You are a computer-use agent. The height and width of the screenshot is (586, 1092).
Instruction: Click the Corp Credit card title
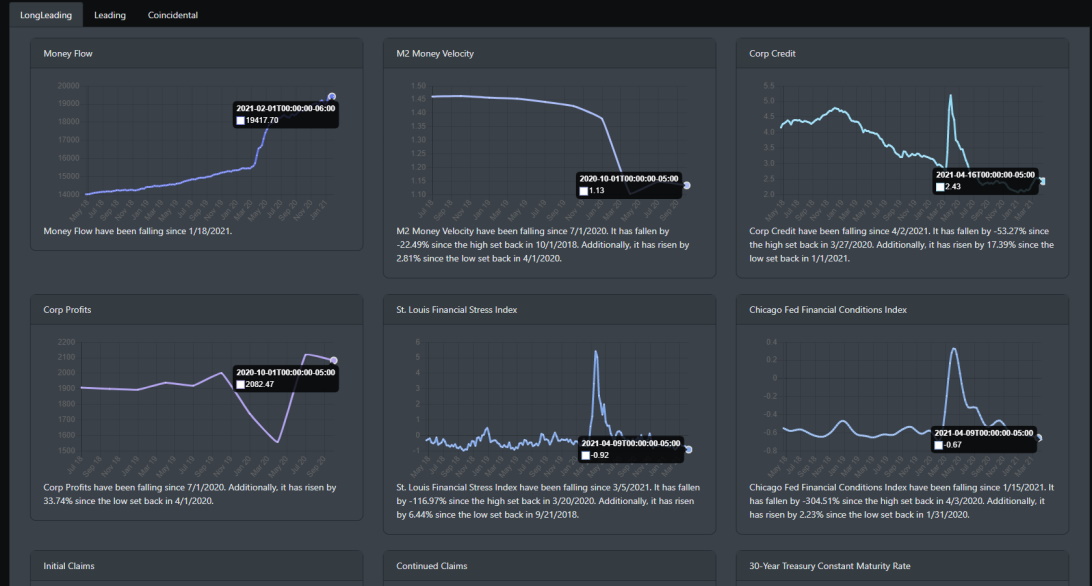772,54
